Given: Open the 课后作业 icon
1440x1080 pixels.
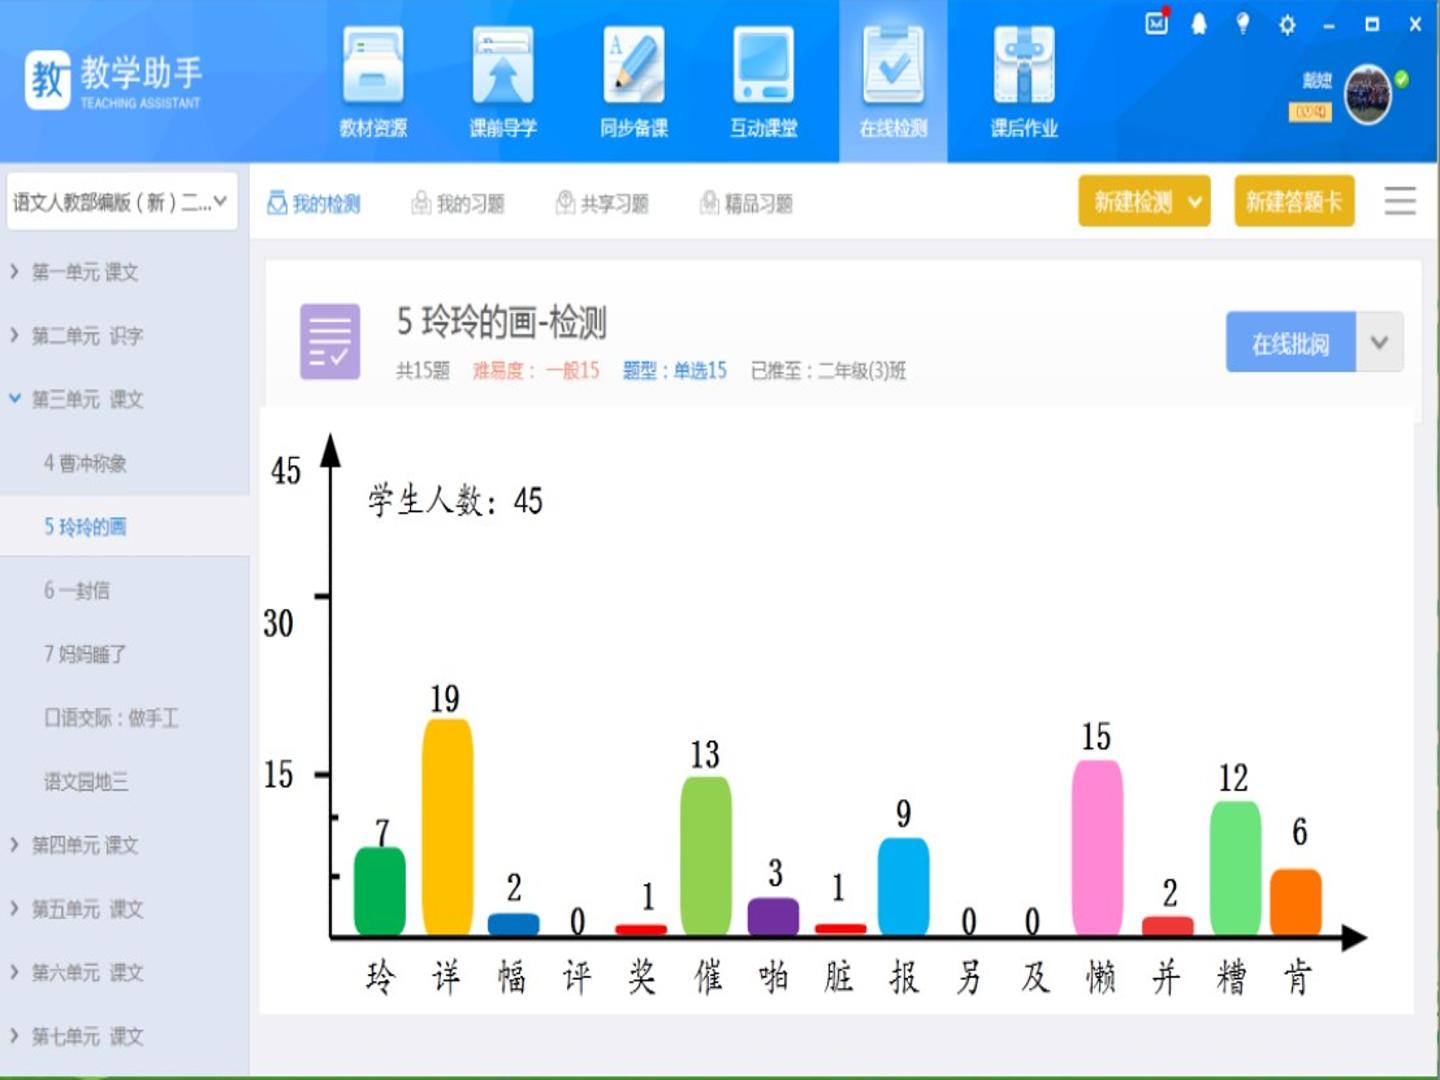Looking at the screenshot, I should pyautogui.click(x=1024, y=66).
